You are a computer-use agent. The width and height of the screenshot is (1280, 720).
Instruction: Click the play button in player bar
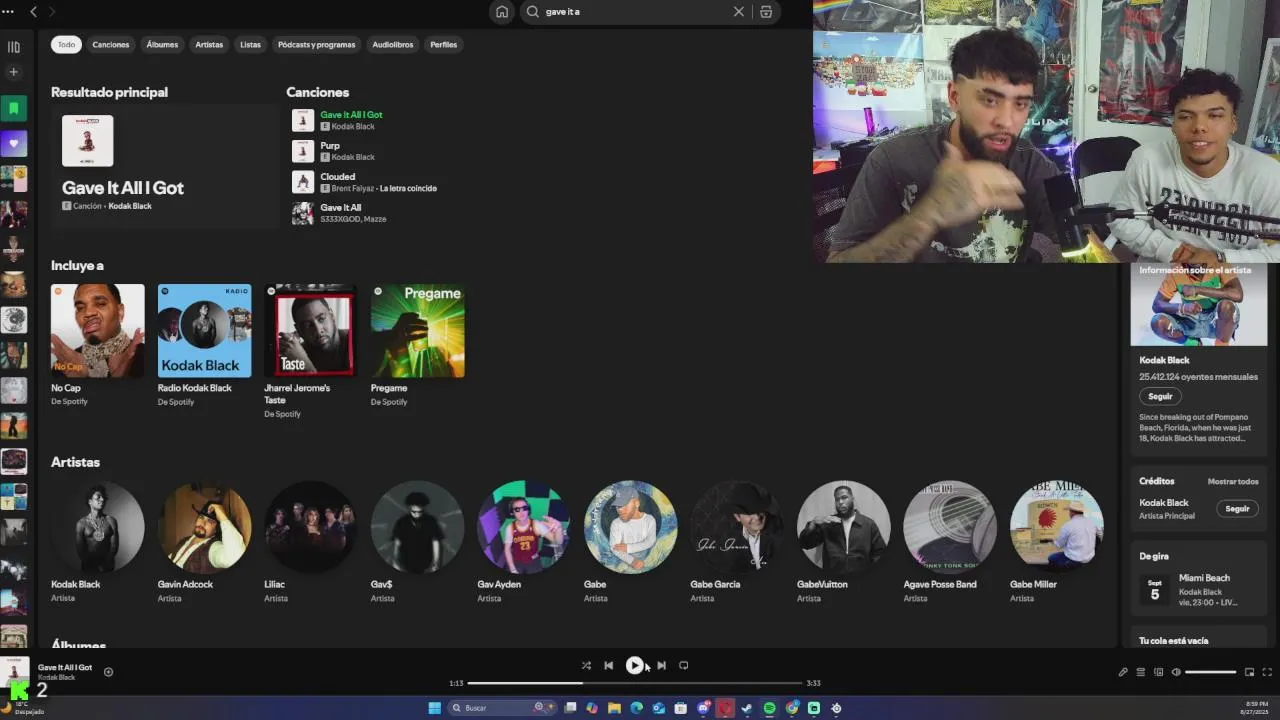(x=634, y=665)
